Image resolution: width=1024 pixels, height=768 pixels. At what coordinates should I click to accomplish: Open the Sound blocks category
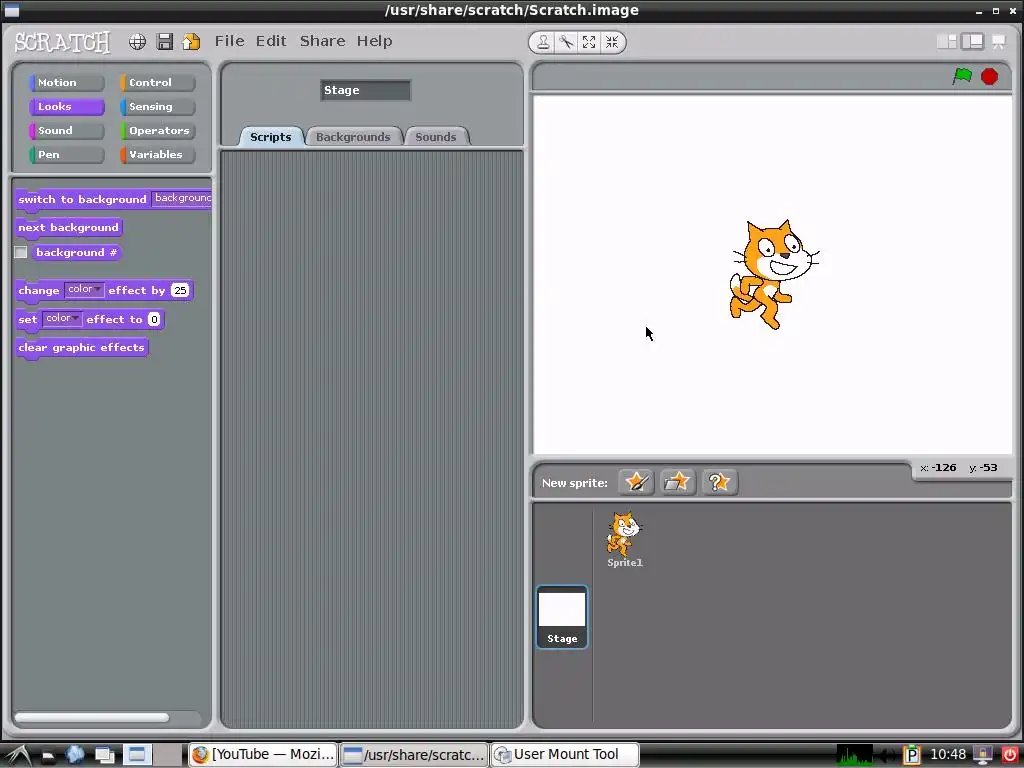66,131
